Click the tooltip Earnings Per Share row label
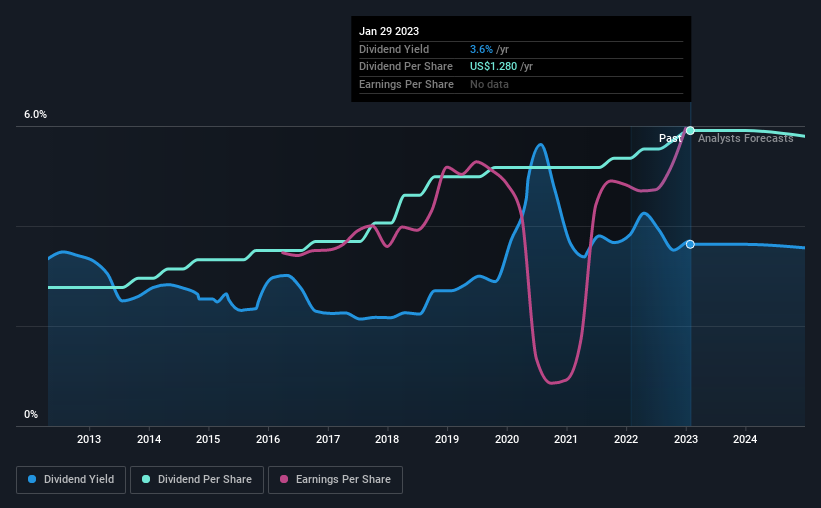Image resolution: width=821 pixels, height=508 pixels. [x=406, y=84]
